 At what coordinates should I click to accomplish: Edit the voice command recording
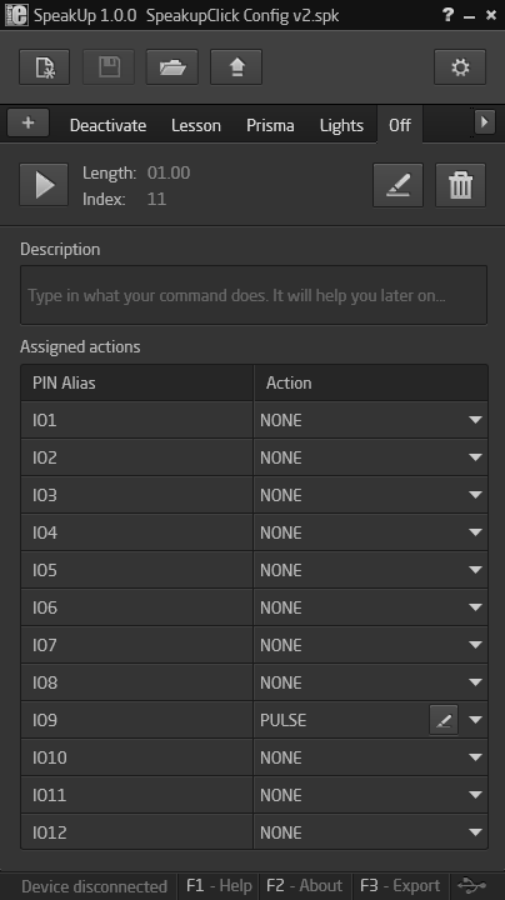[398, 185]
